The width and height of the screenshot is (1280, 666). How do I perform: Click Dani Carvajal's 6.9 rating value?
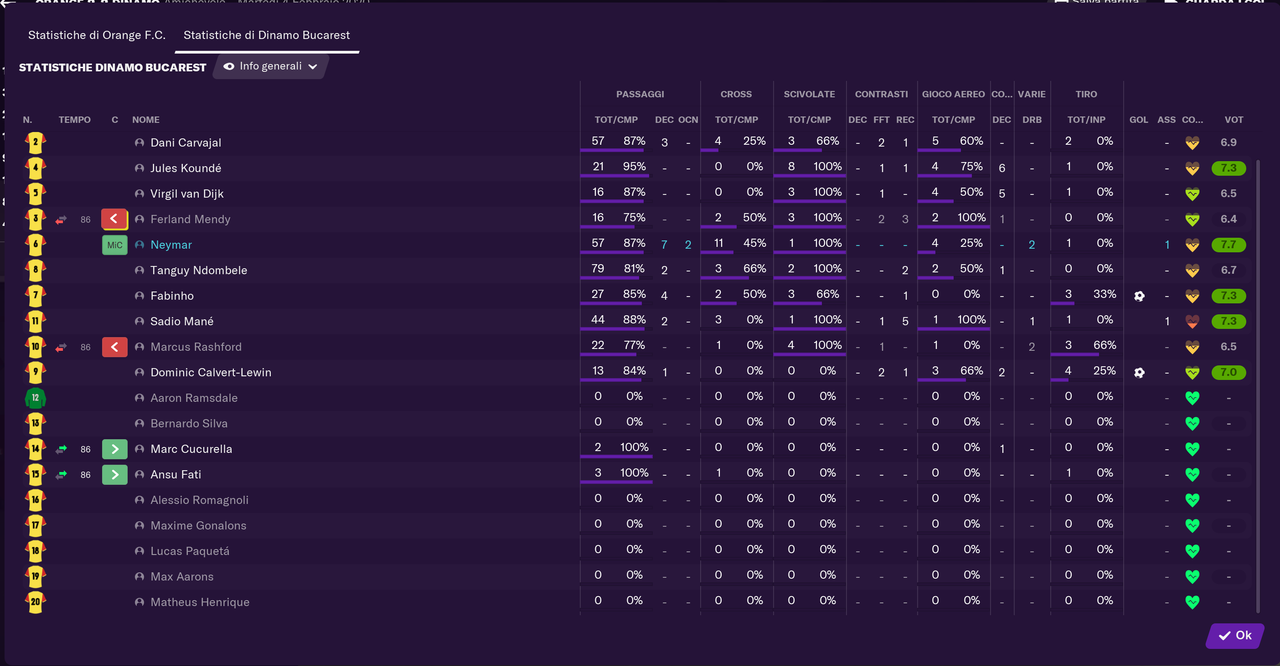pos(1228,143)
